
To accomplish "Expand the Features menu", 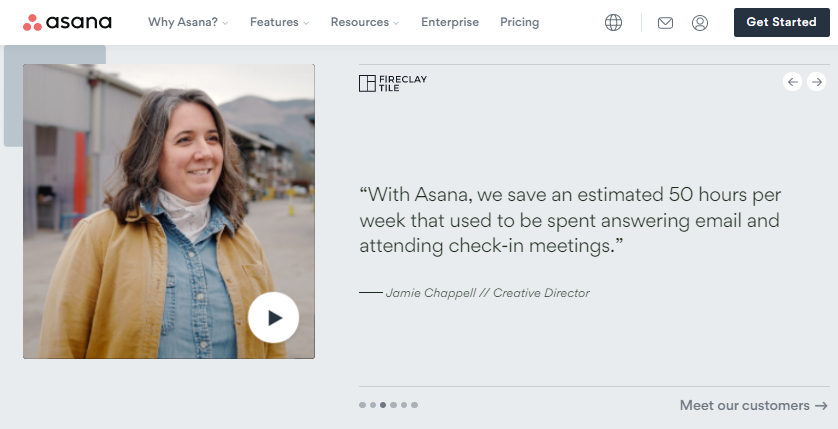I will 280,22.
